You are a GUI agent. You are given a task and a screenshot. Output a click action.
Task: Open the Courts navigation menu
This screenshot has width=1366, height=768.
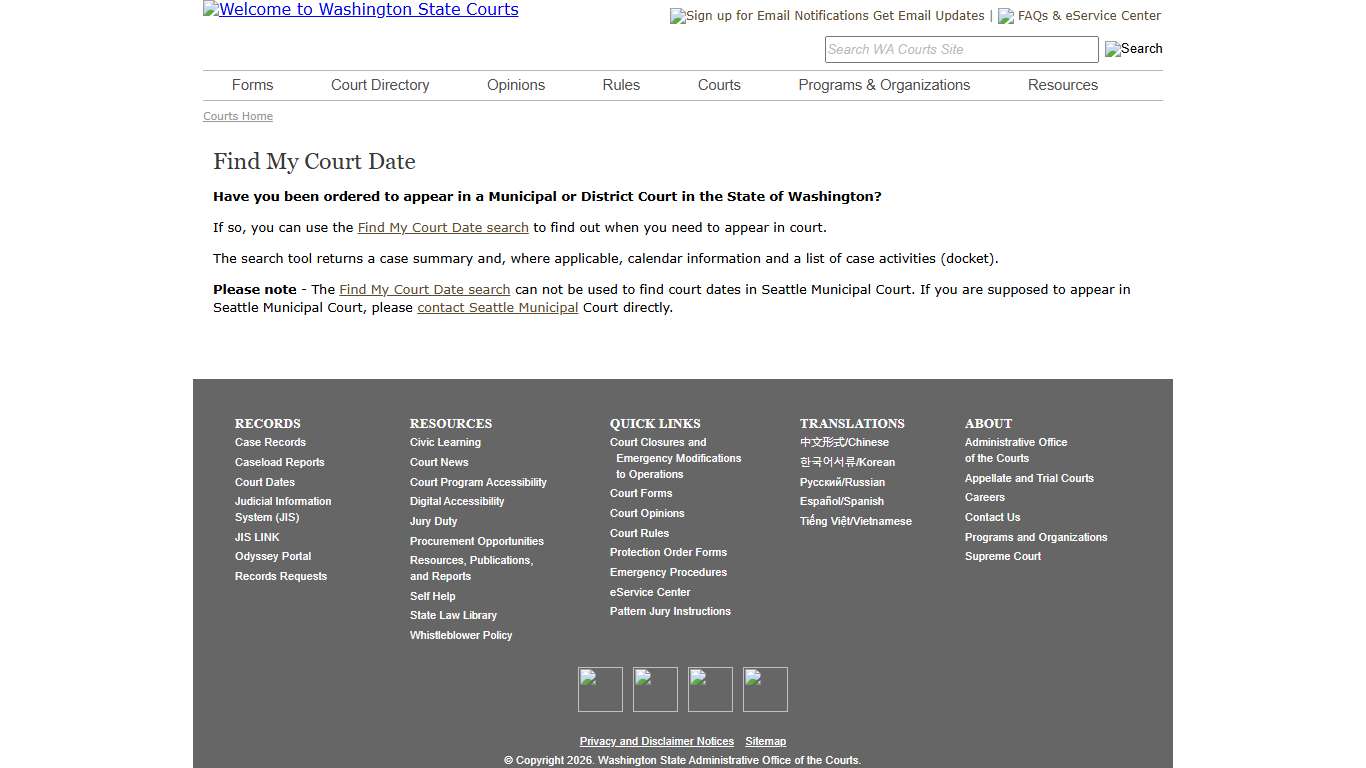pos(718,85)
